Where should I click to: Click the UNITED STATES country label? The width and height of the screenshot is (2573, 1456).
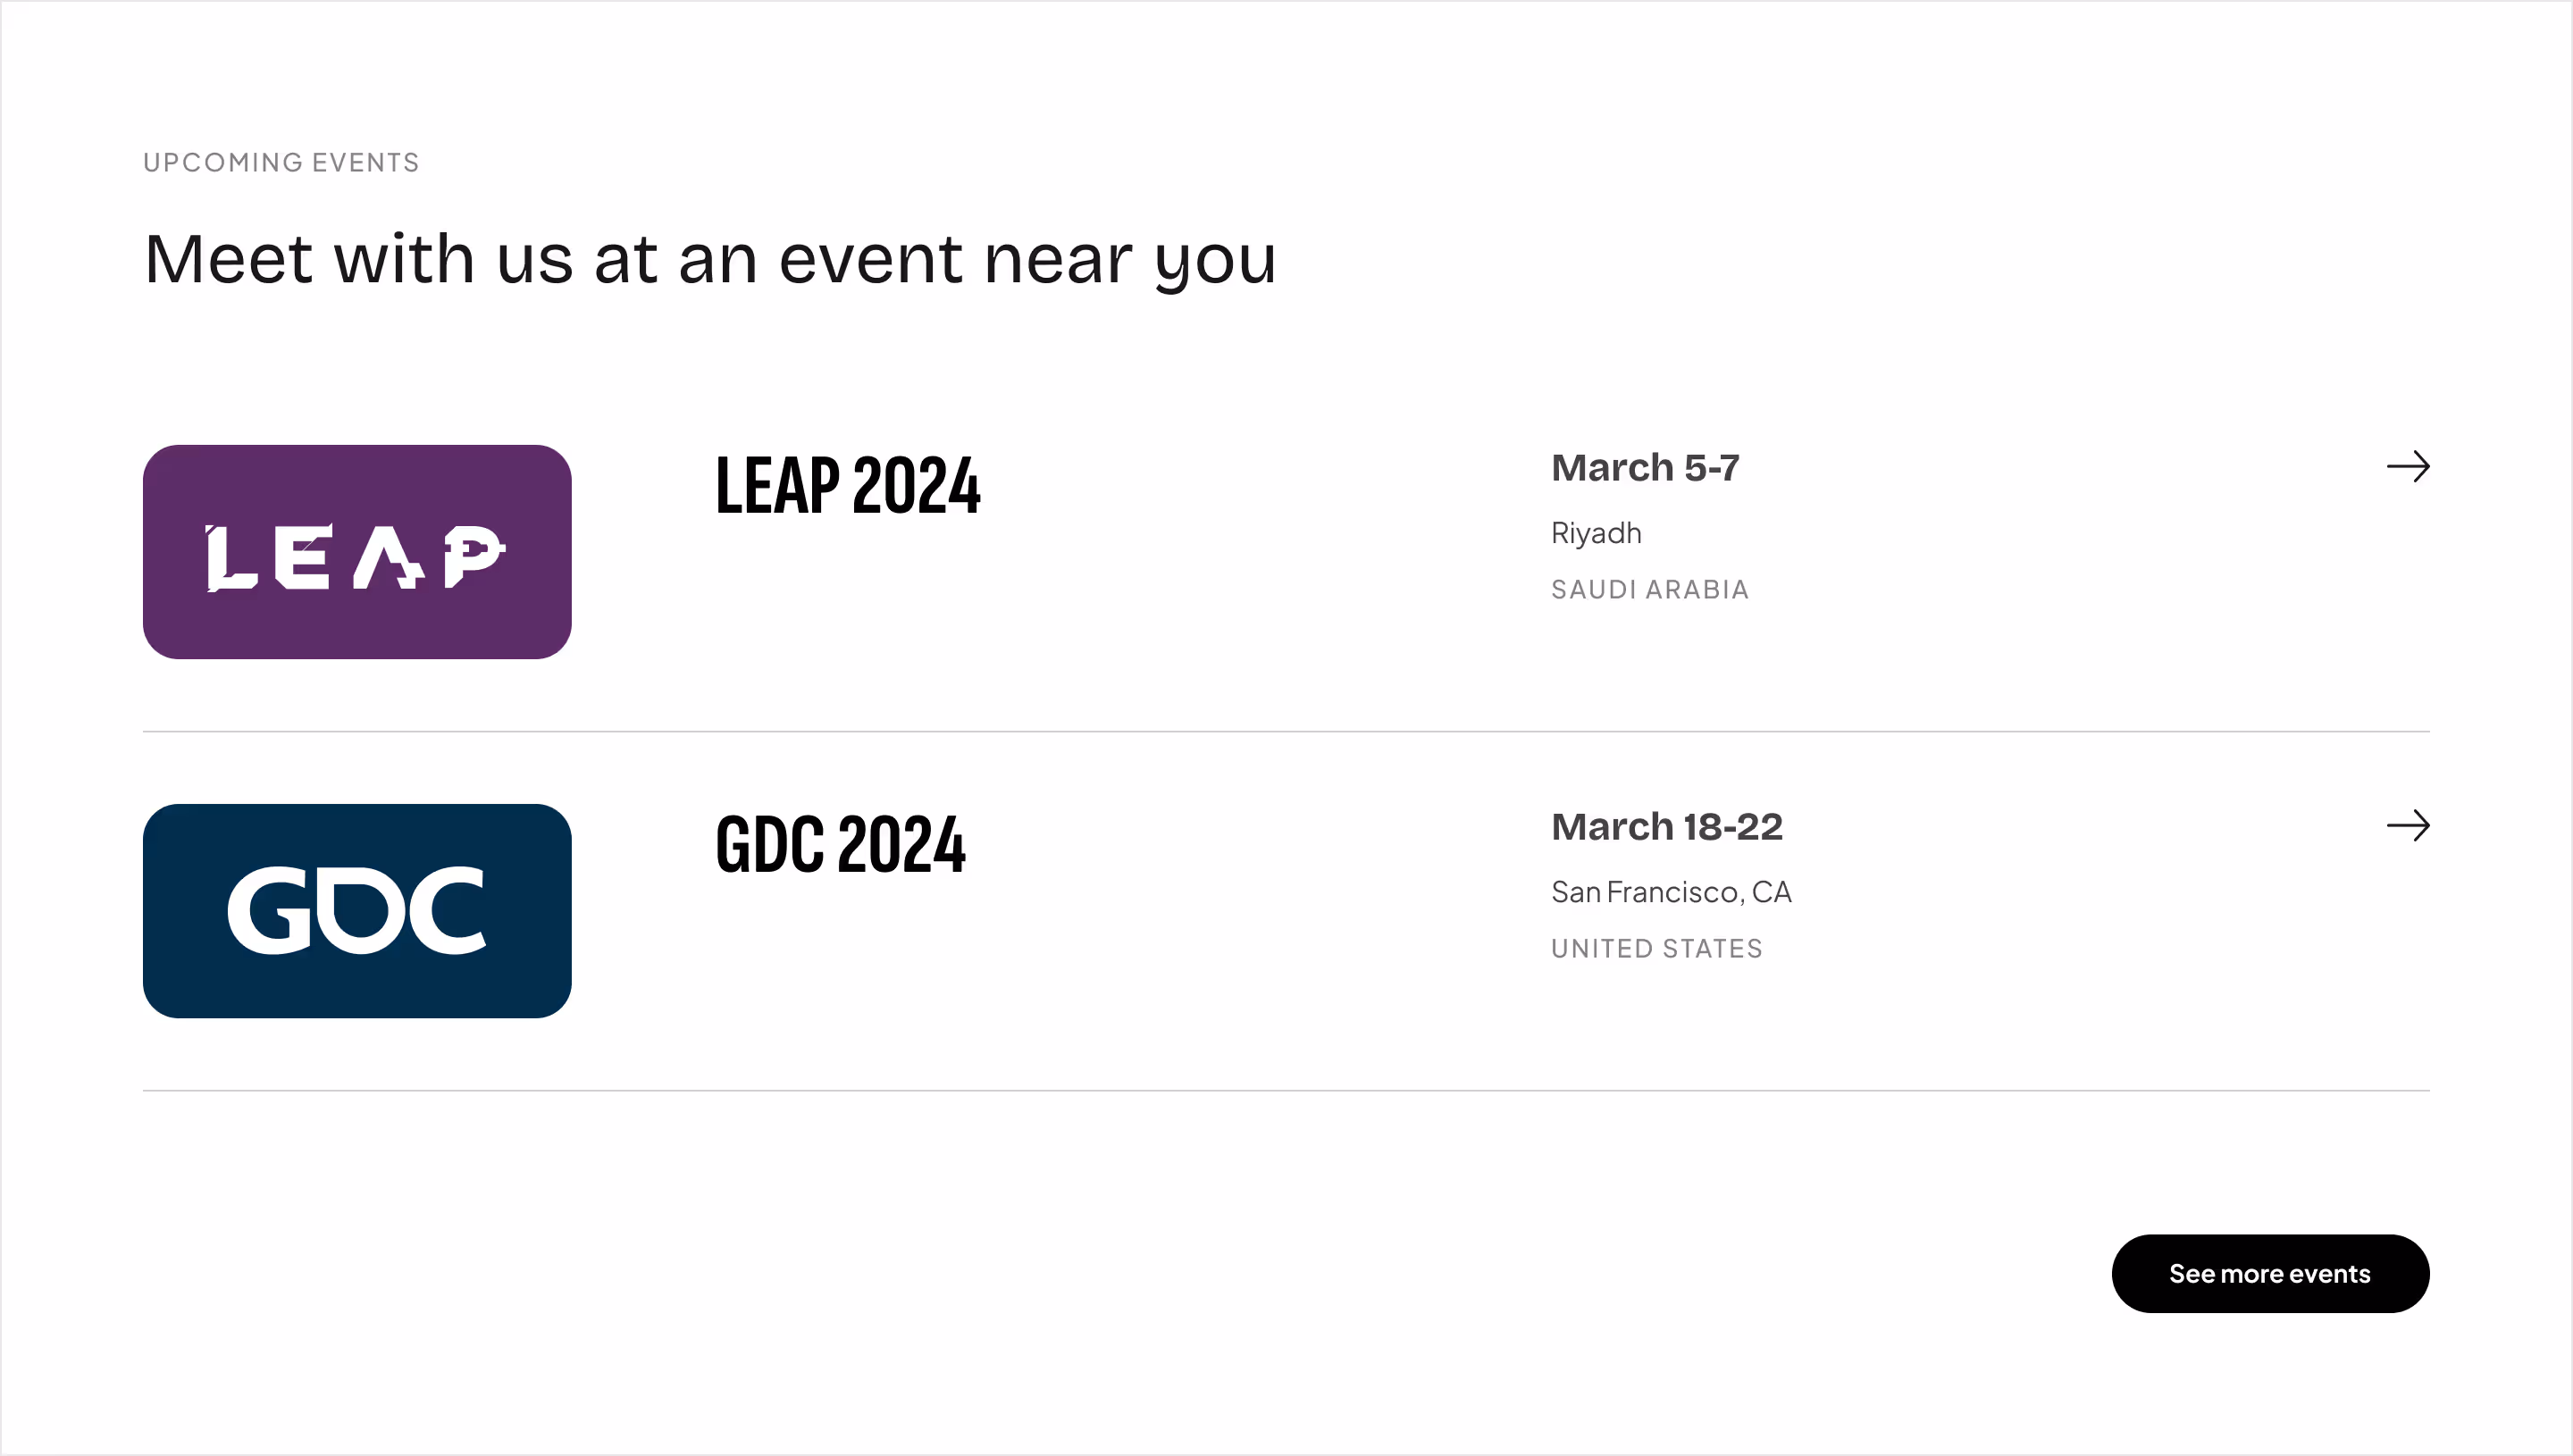point(1657,949)
